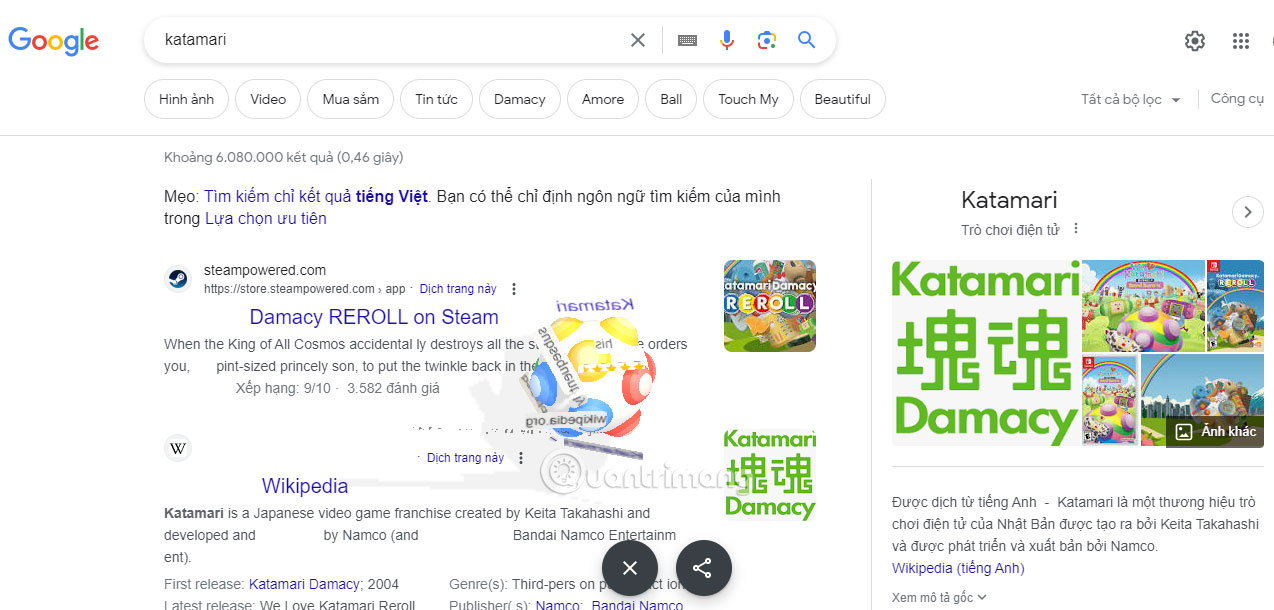
Task: Expand Xem mô tả gốc
Action: click(939, 597)
